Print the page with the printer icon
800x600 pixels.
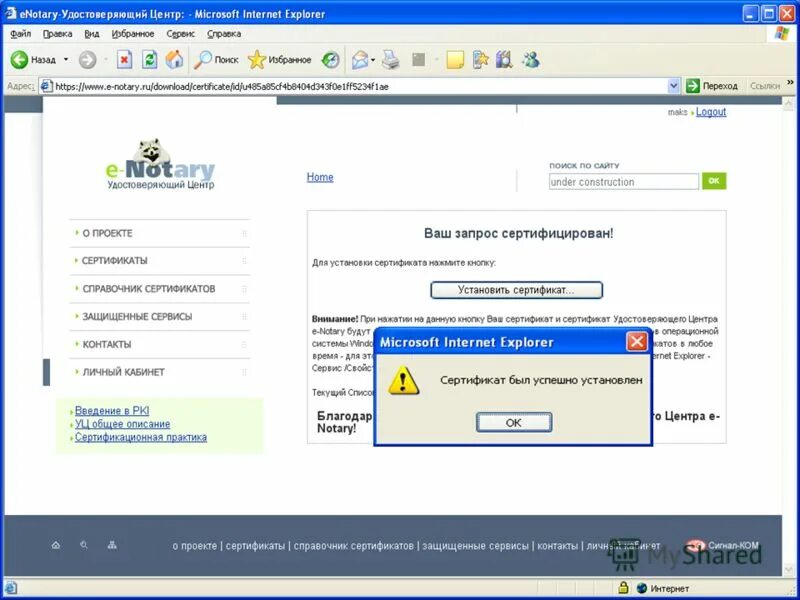point(391,60)
